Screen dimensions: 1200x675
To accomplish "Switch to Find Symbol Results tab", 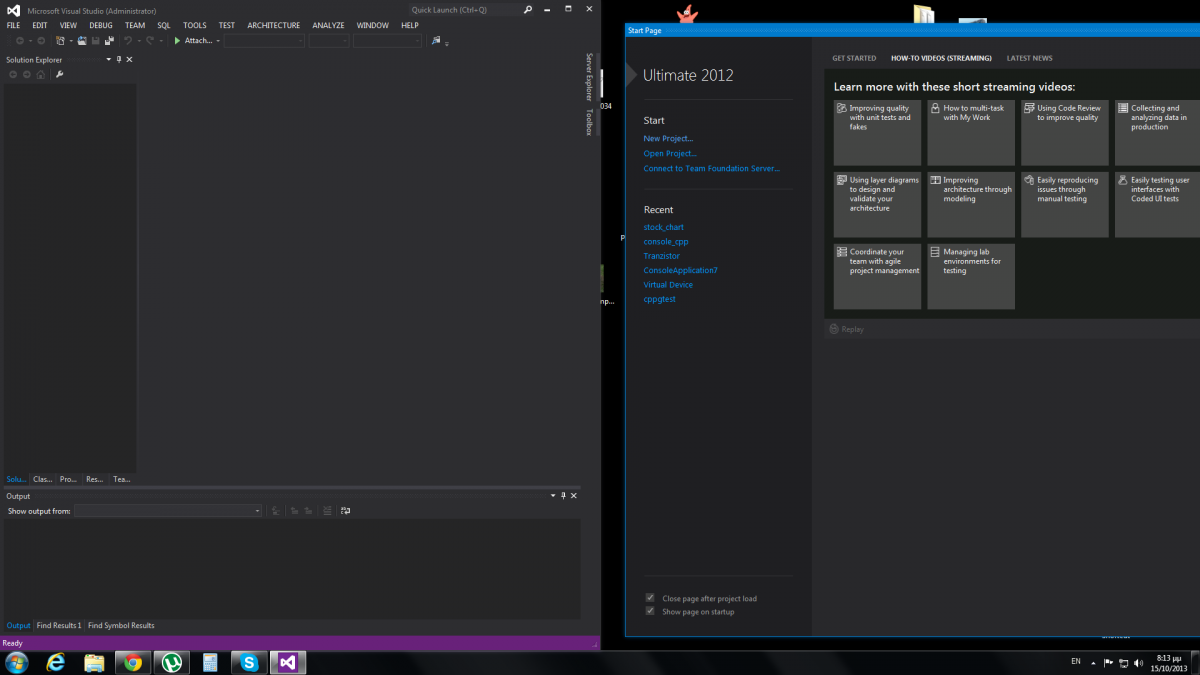I will [x=121, y=626].
